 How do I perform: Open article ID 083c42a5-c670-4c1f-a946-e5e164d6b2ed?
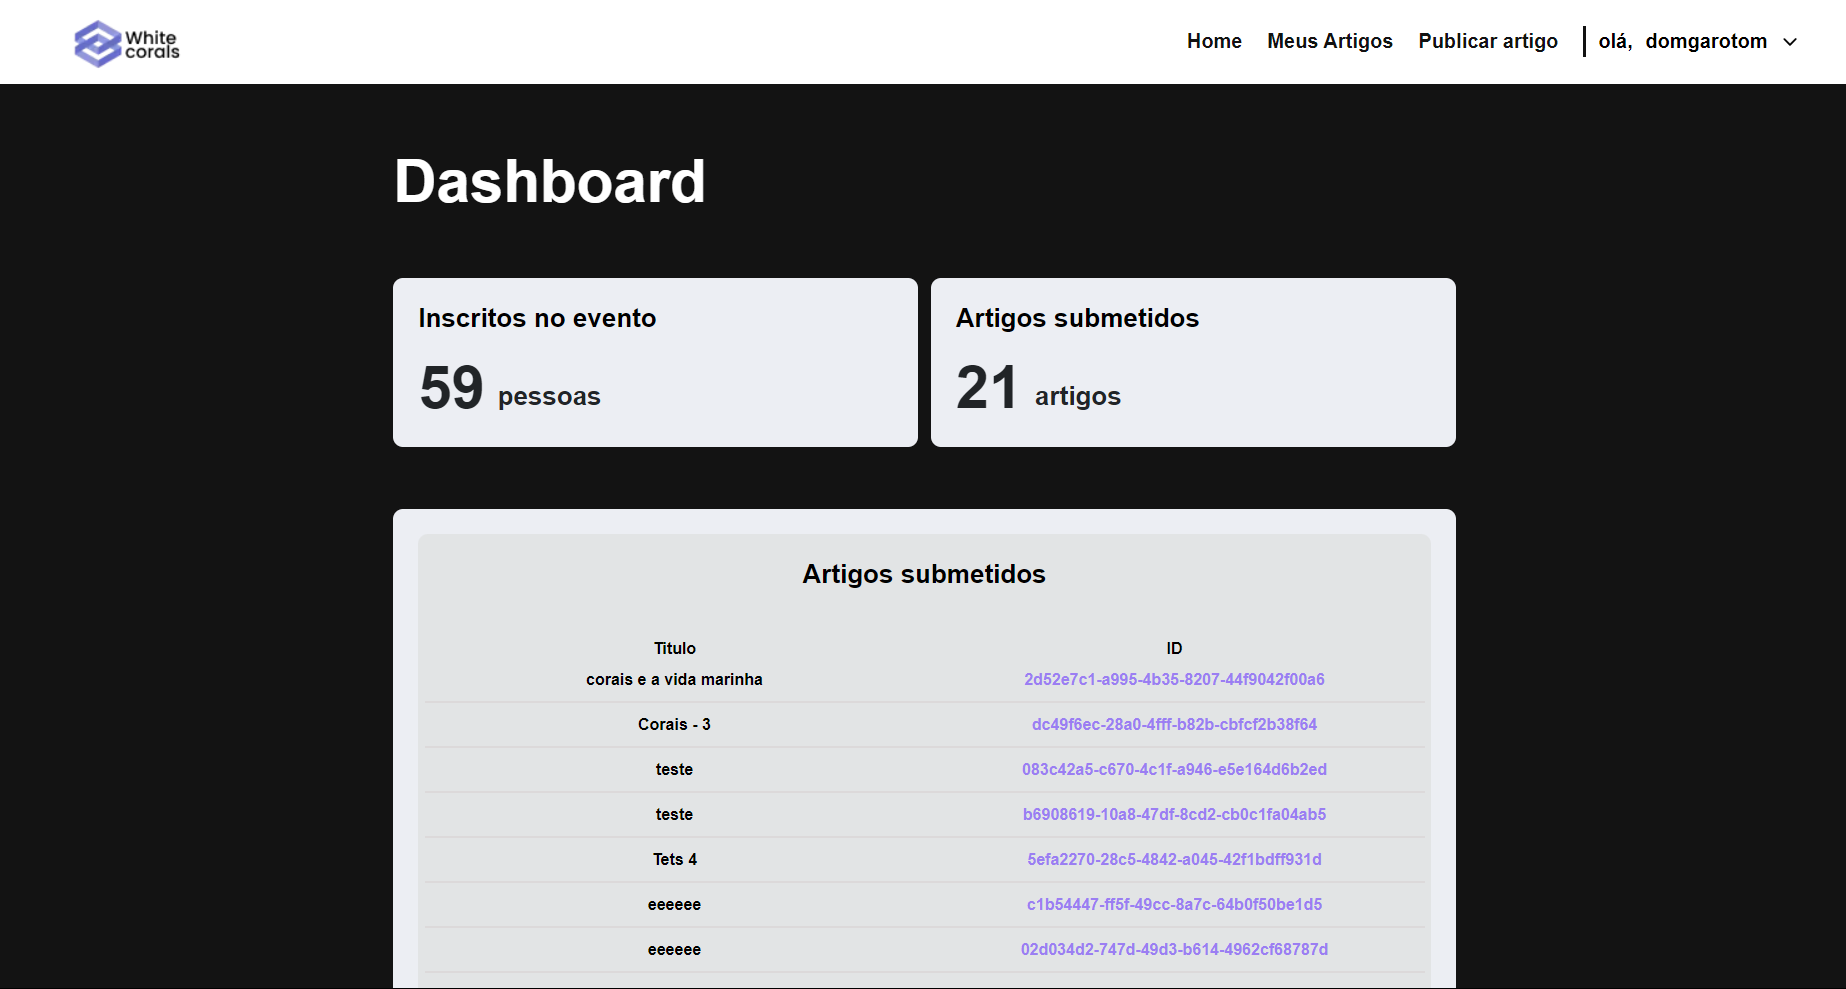click(x=1174, y=769)
